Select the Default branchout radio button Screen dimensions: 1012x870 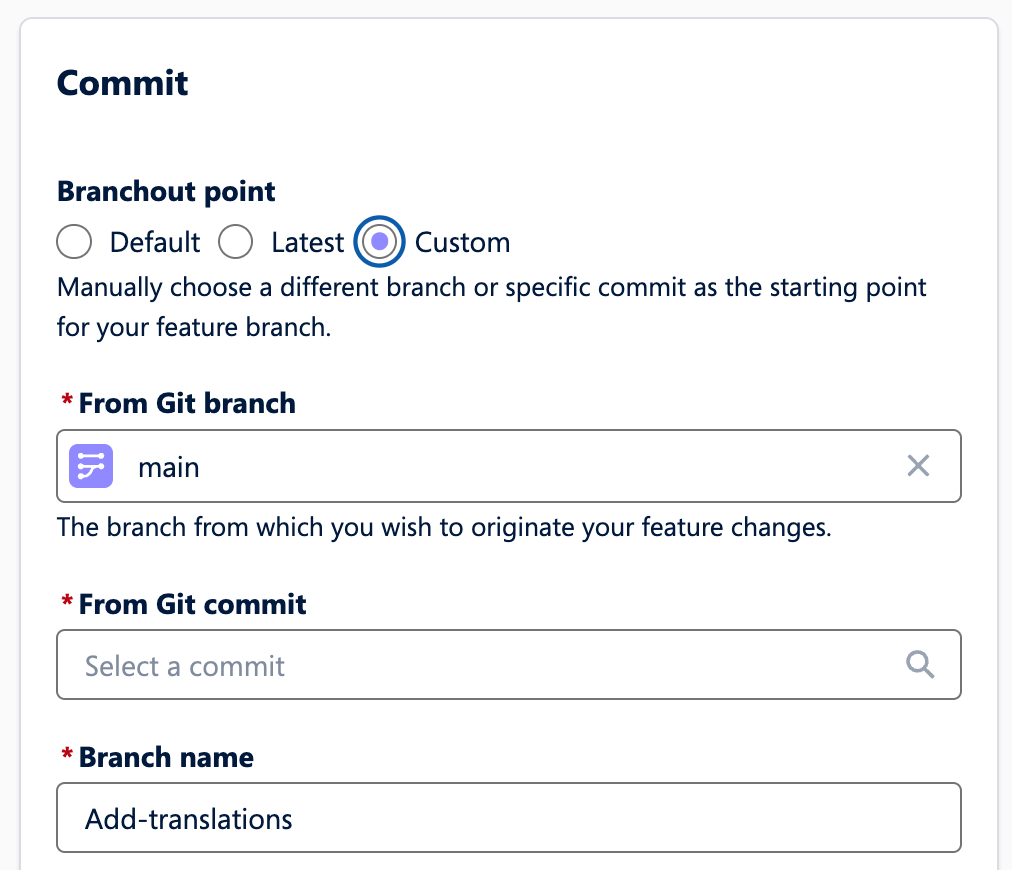pyautogui.click(x=75, y=242)
